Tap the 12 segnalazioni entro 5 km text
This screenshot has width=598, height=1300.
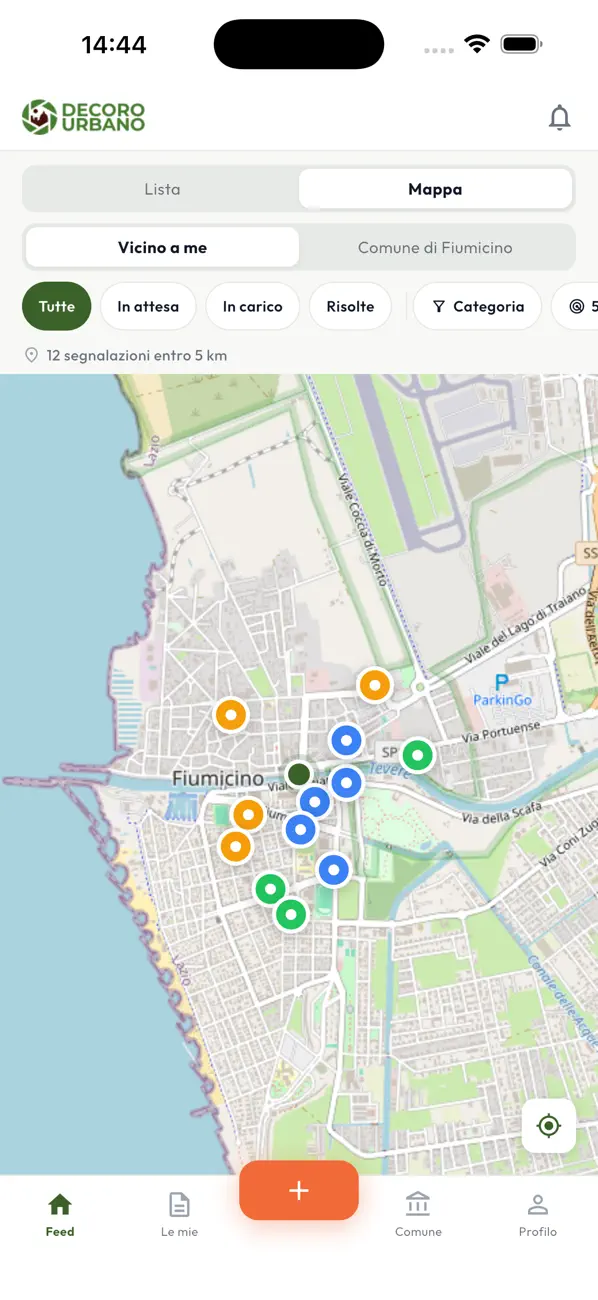137,355
